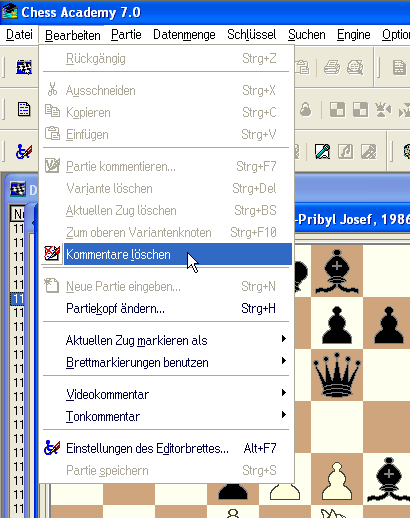Click the editor board icon in third toolbar
Screen dimensions: 410x518
[24, 151]
